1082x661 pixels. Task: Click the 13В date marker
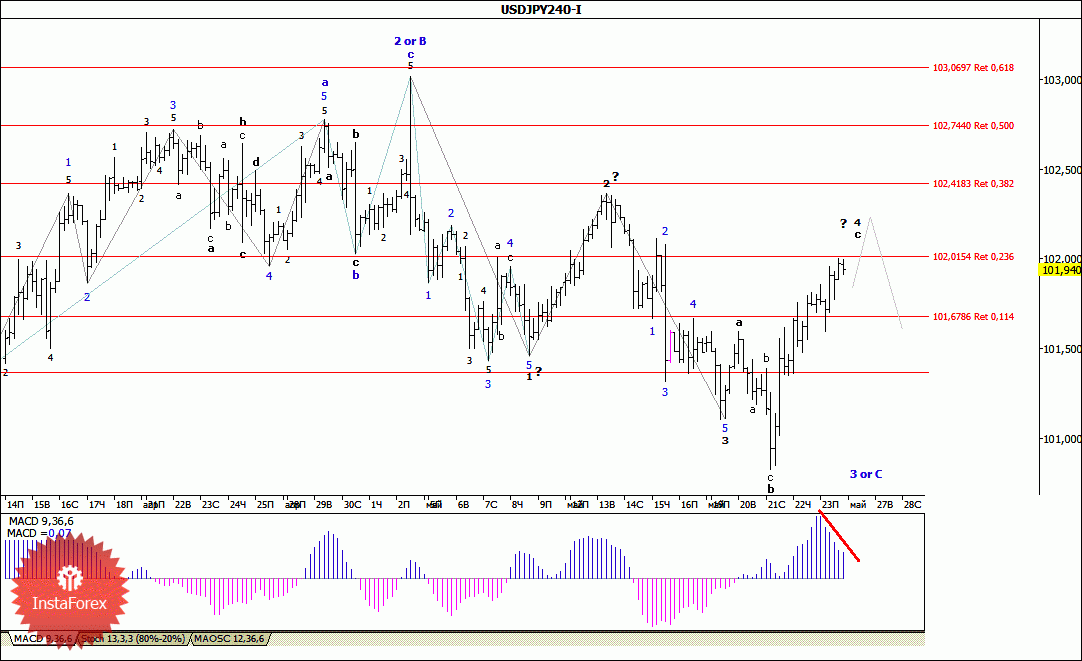[x=607, y=504]
